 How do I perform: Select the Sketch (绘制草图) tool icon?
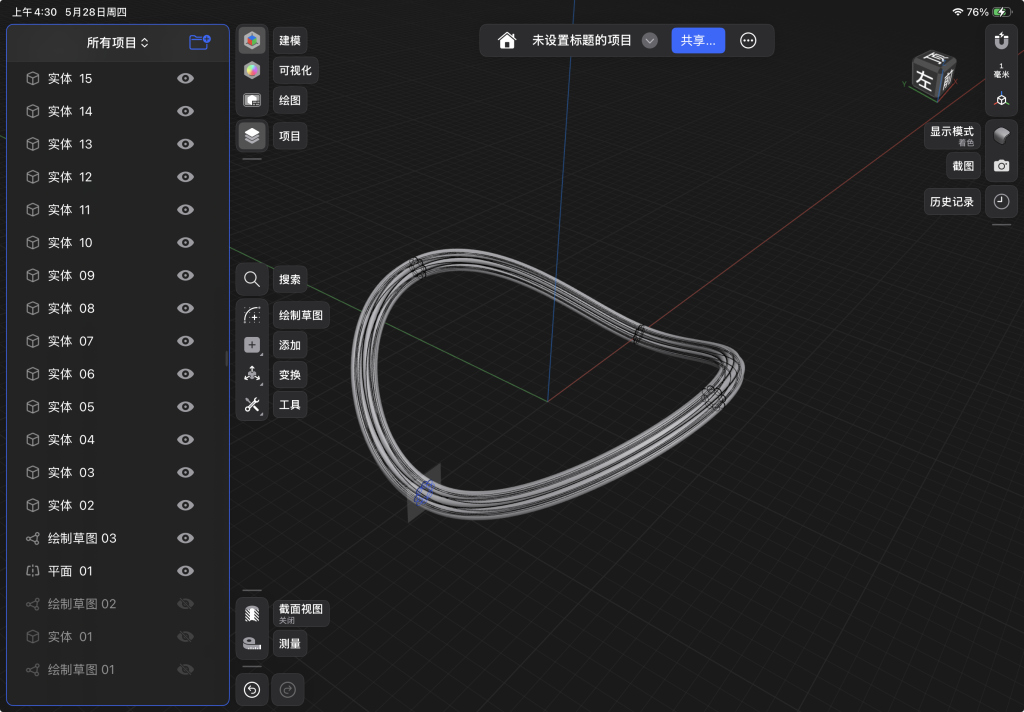click(252, 316)
